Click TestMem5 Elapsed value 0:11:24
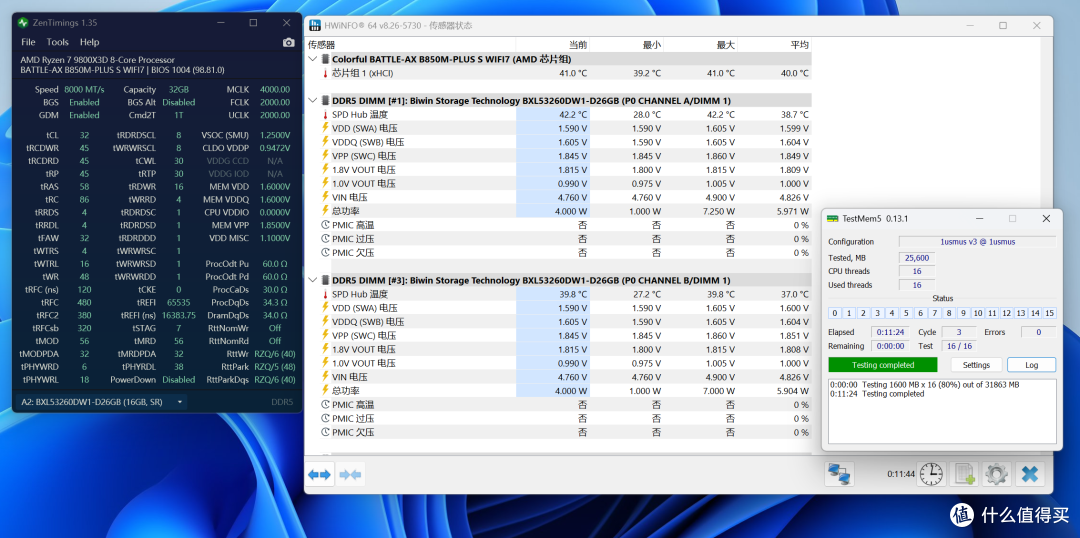This screenshot has width=1080, height=538. point(890,332)
